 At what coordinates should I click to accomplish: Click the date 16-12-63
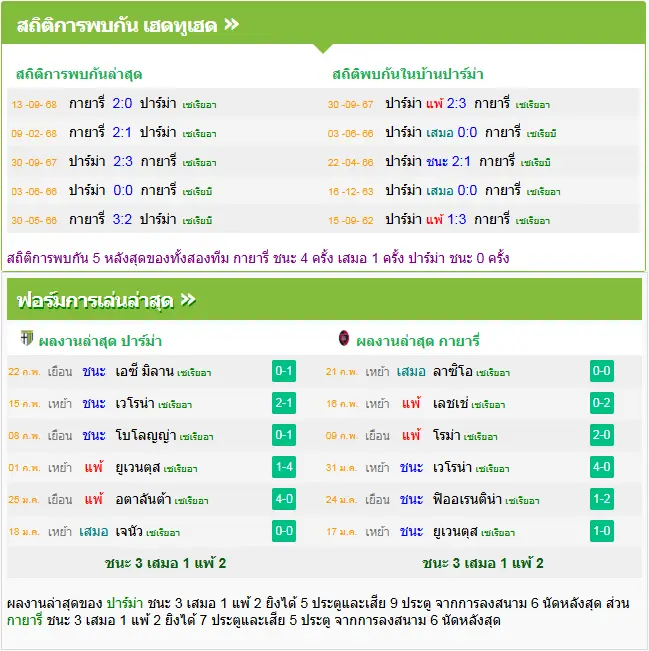(x=350, y=191)
